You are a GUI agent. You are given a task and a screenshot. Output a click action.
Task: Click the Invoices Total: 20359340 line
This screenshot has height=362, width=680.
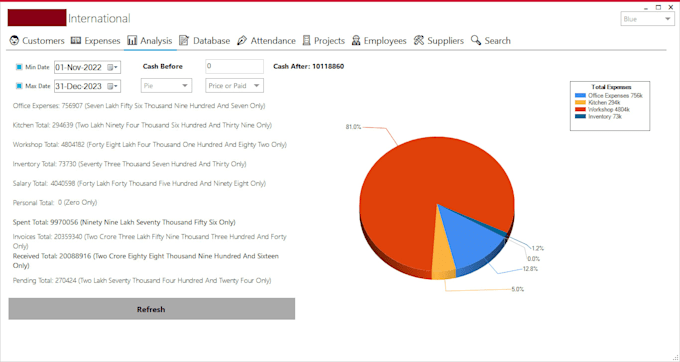150,241
